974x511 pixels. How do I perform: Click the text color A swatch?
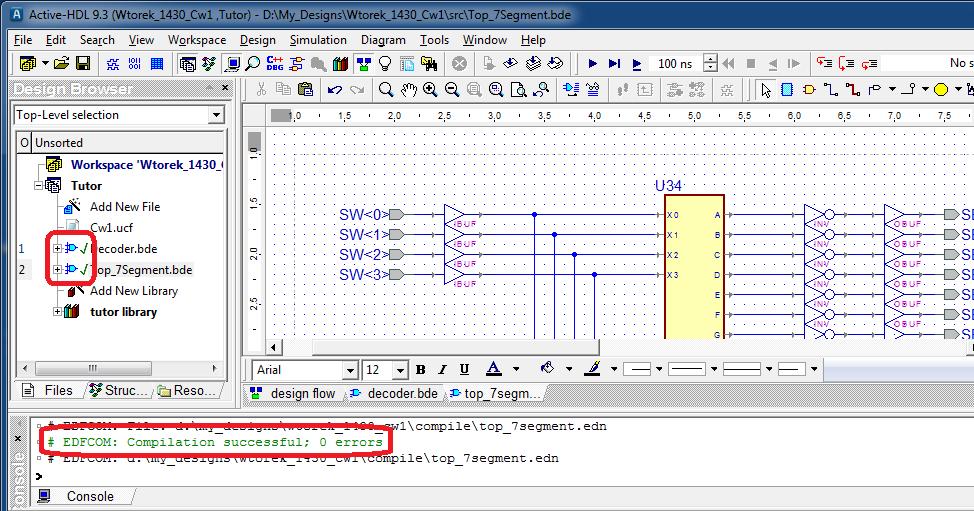(494, 369)
